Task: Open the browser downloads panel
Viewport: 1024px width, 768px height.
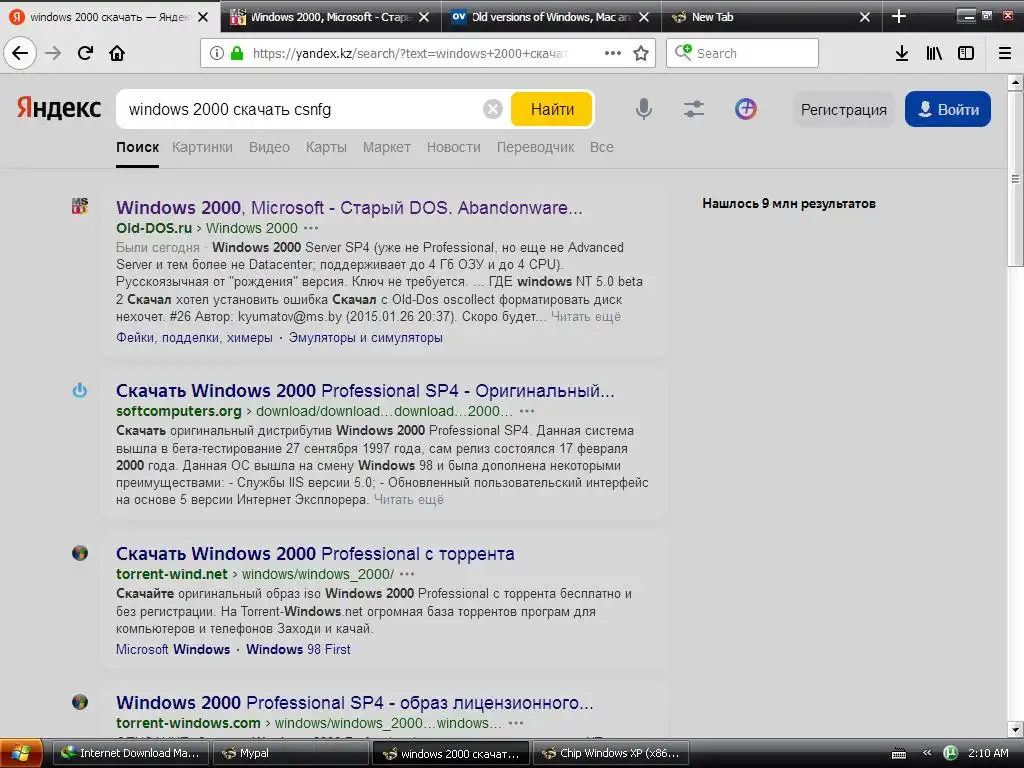Action: coord(902,53)
